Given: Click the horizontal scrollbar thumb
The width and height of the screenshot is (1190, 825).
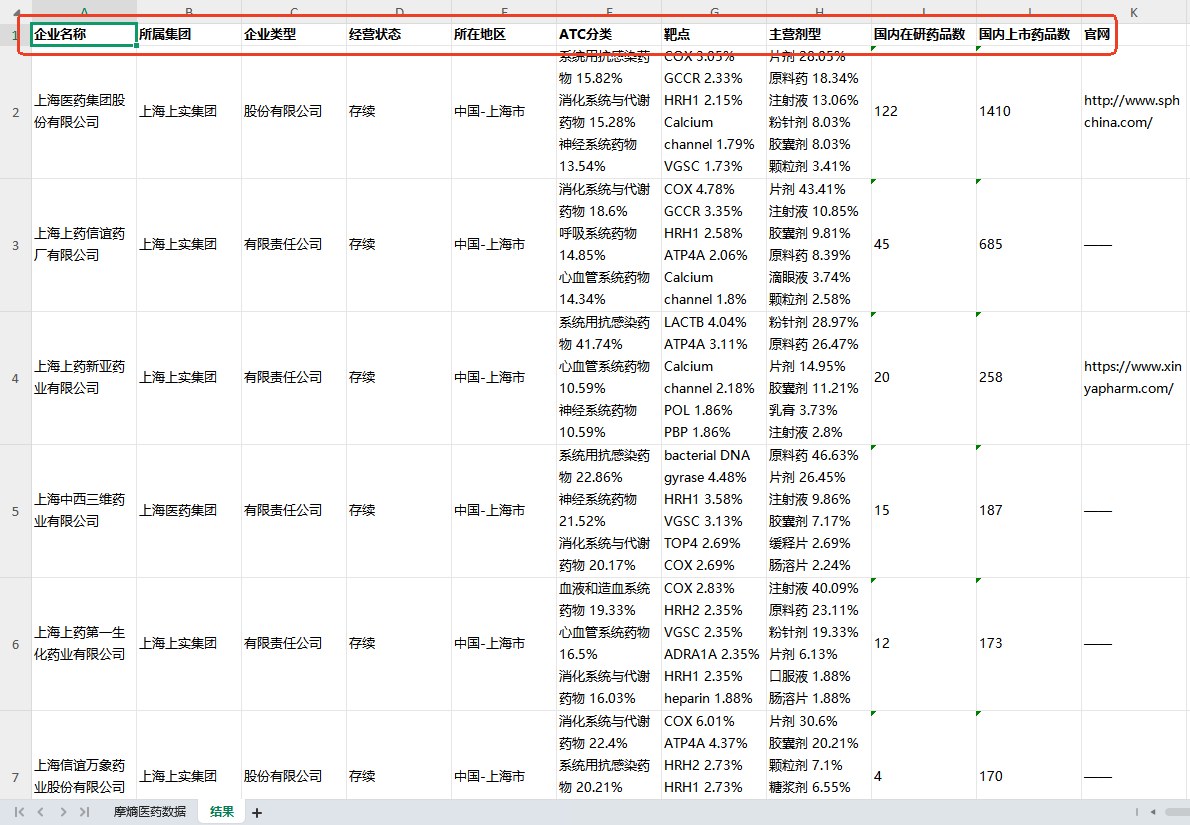Looking at the screenshot, I should click(1176, 812).
